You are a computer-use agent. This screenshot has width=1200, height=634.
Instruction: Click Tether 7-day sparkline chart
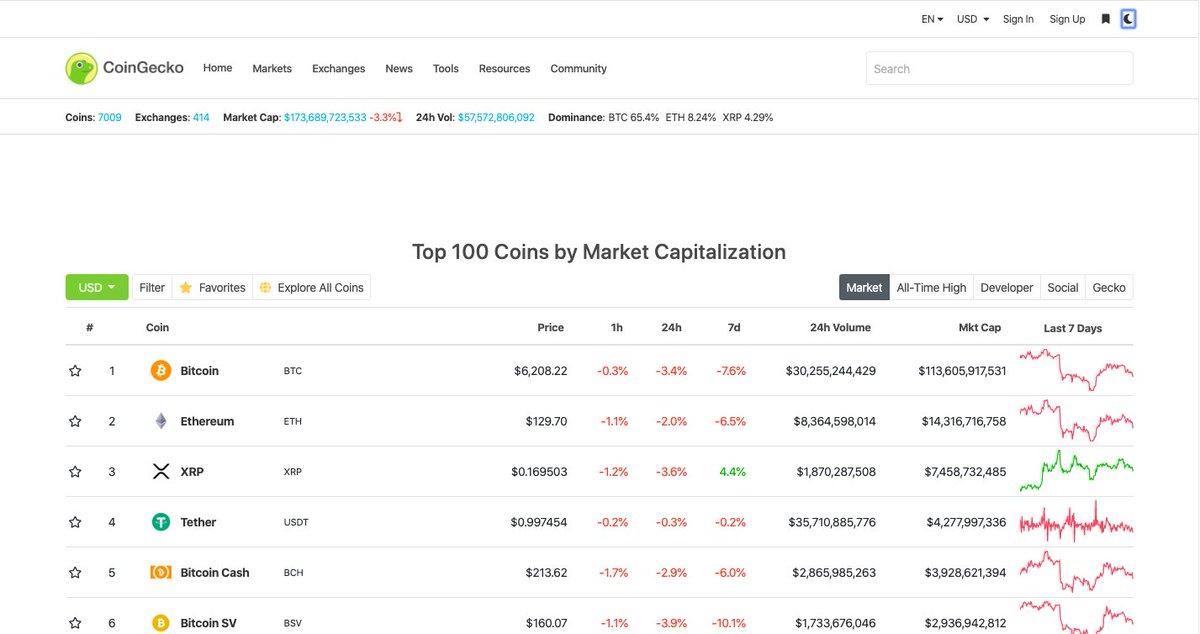[x=1076, y=522]
